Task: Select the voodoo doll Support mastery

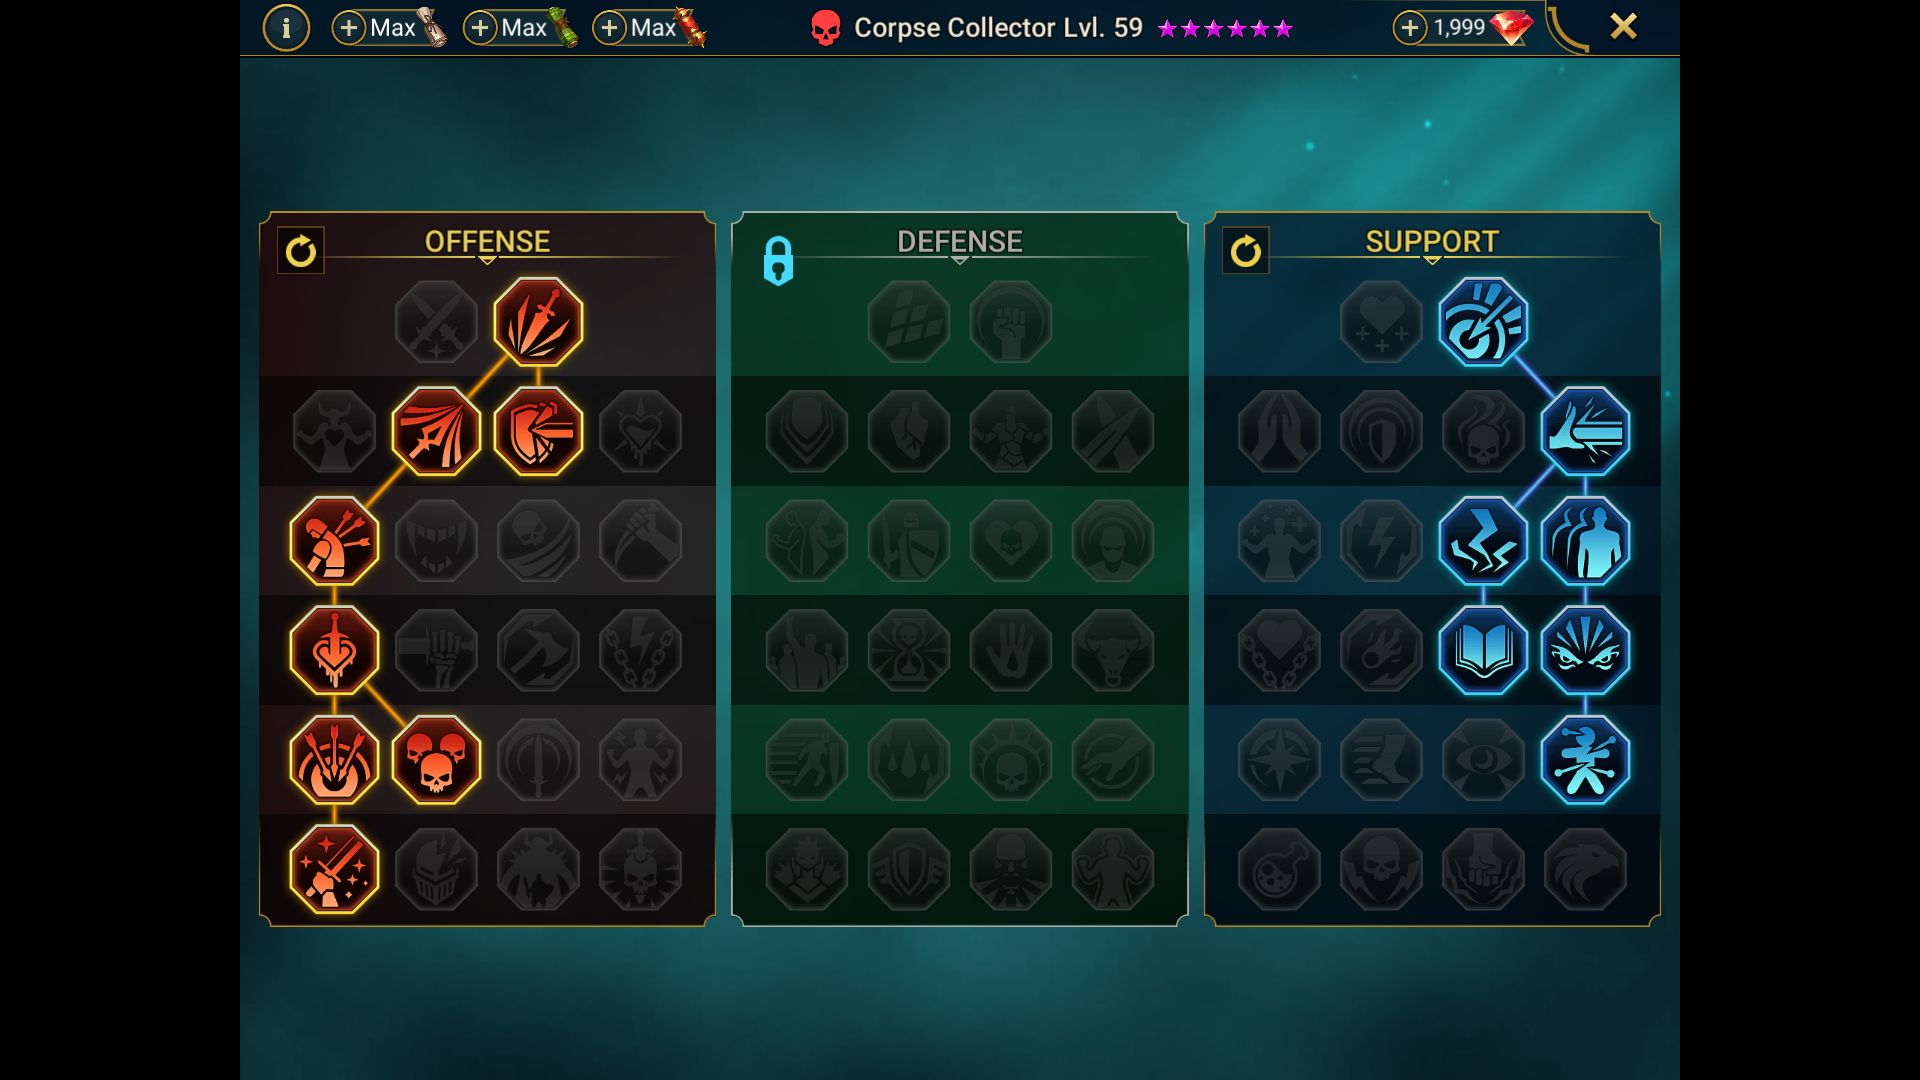Action: (1585, 760)
